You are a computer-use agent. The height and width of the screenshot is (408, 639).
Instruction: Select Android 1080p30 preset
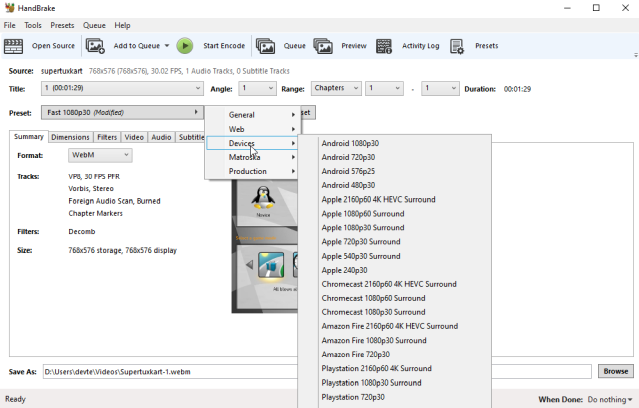click(x=350, y=143)
